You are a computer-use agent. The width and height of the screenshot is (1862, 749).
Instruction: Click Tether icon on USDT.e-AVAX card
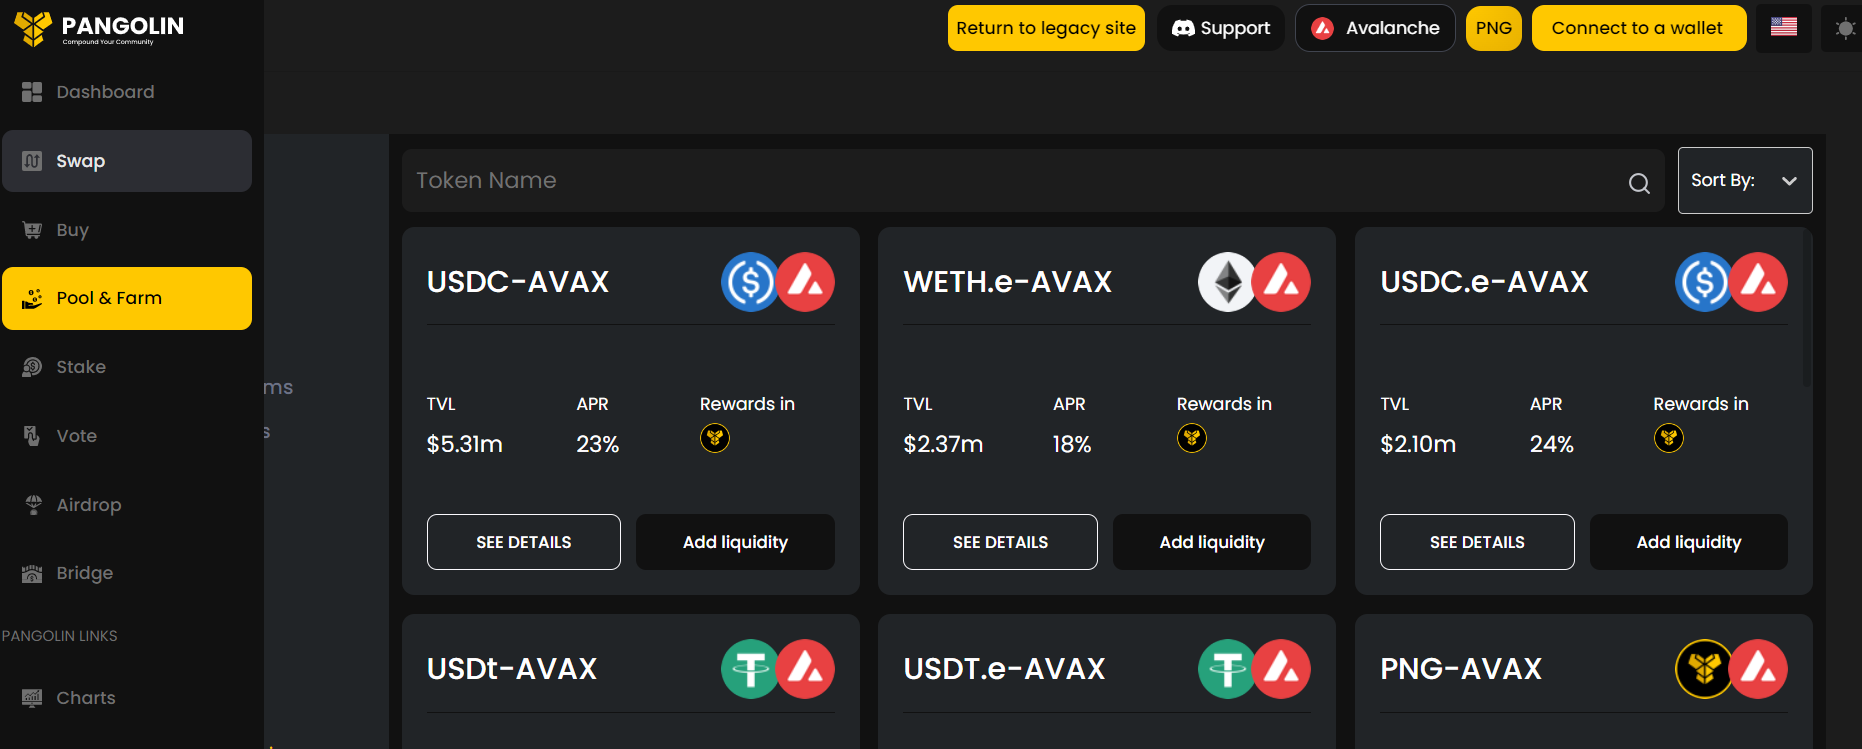point(1227,669)
